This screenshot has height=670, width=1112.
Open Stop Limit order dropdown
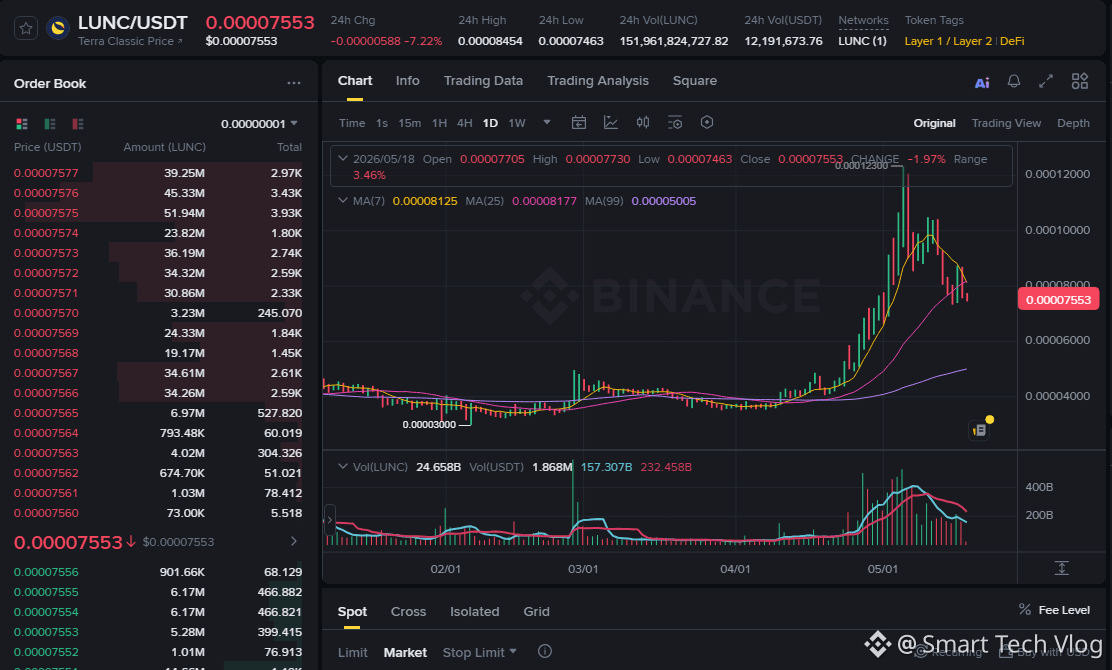pos(479,652)
